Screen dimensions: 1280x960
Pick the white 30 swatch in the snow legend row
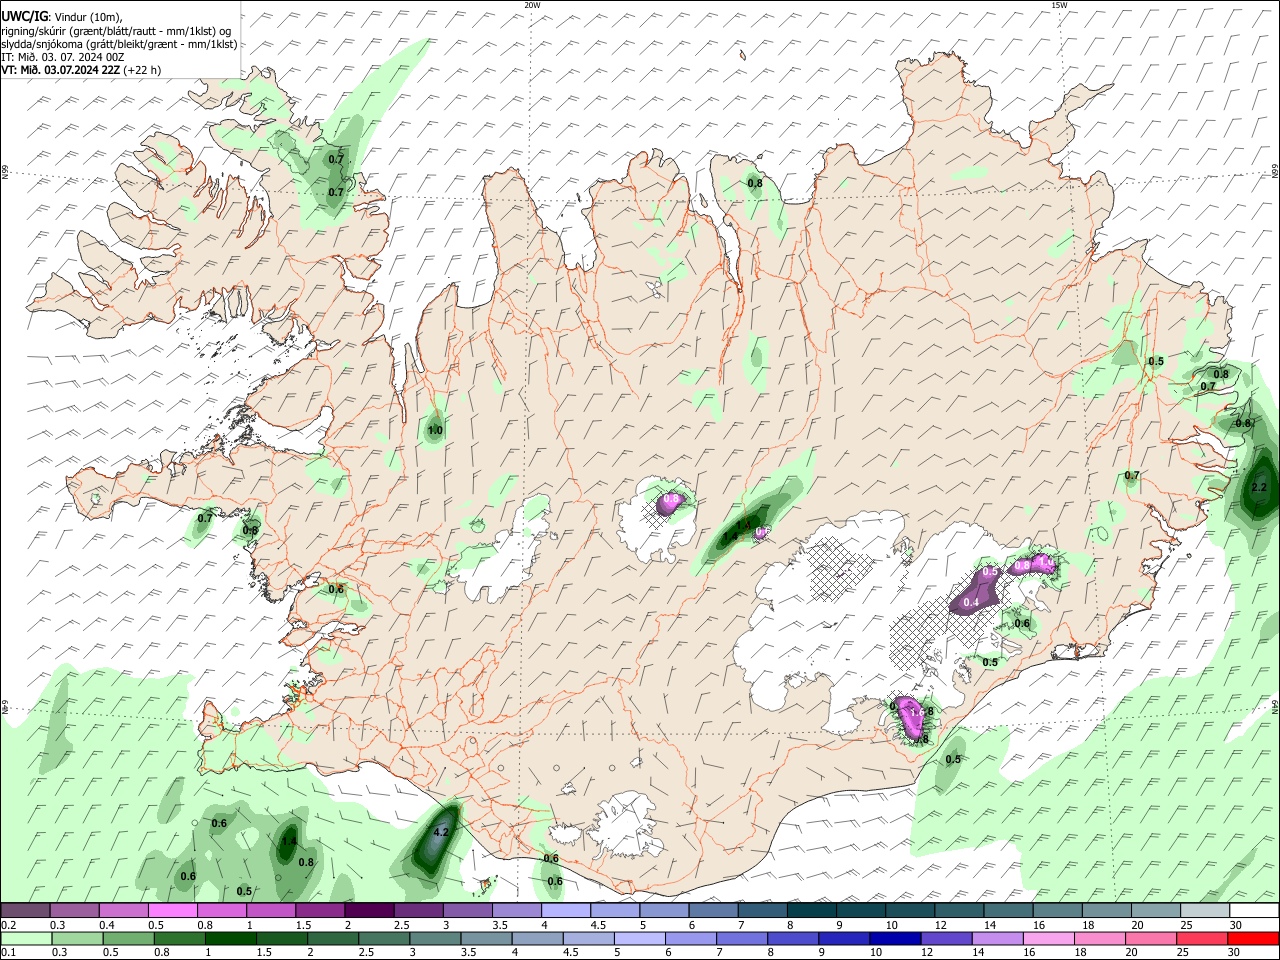[x=1253, y=910]
